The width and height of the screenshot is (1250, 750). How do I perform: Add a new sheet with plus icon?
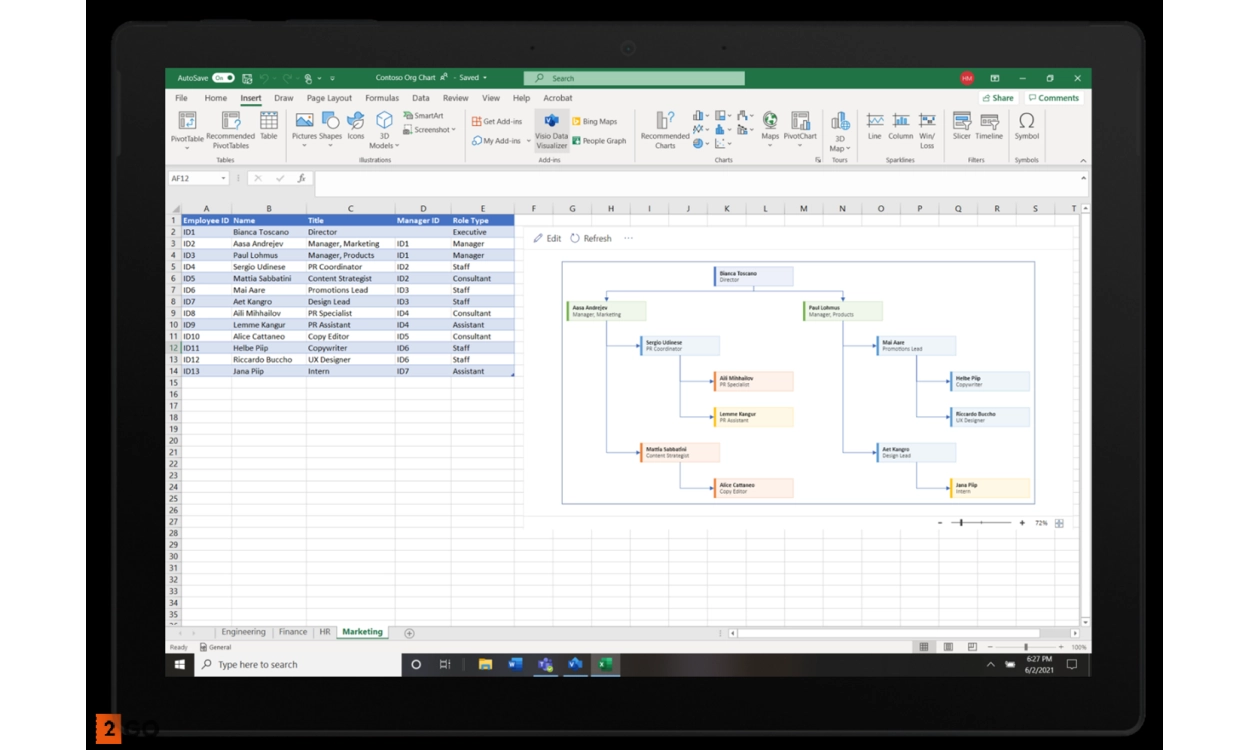click(409, 633)
